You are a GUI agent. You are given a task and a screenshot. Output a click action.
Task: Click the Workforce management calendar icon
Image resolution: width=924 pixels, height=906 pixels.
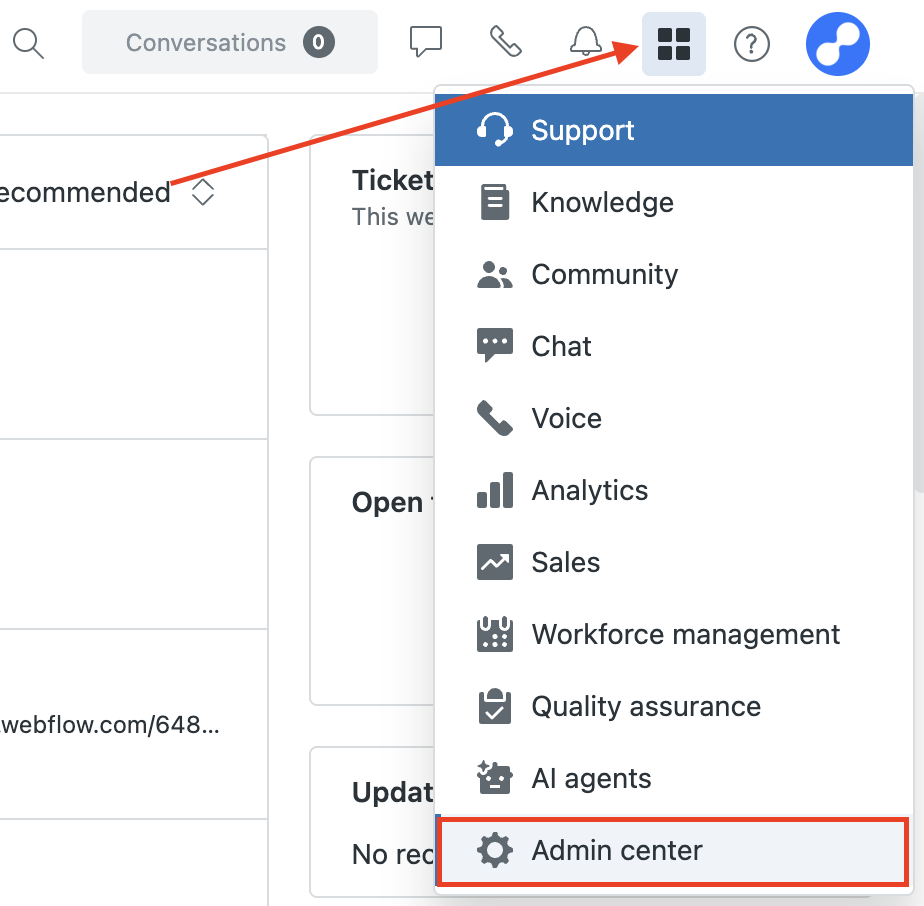[494, 634]
